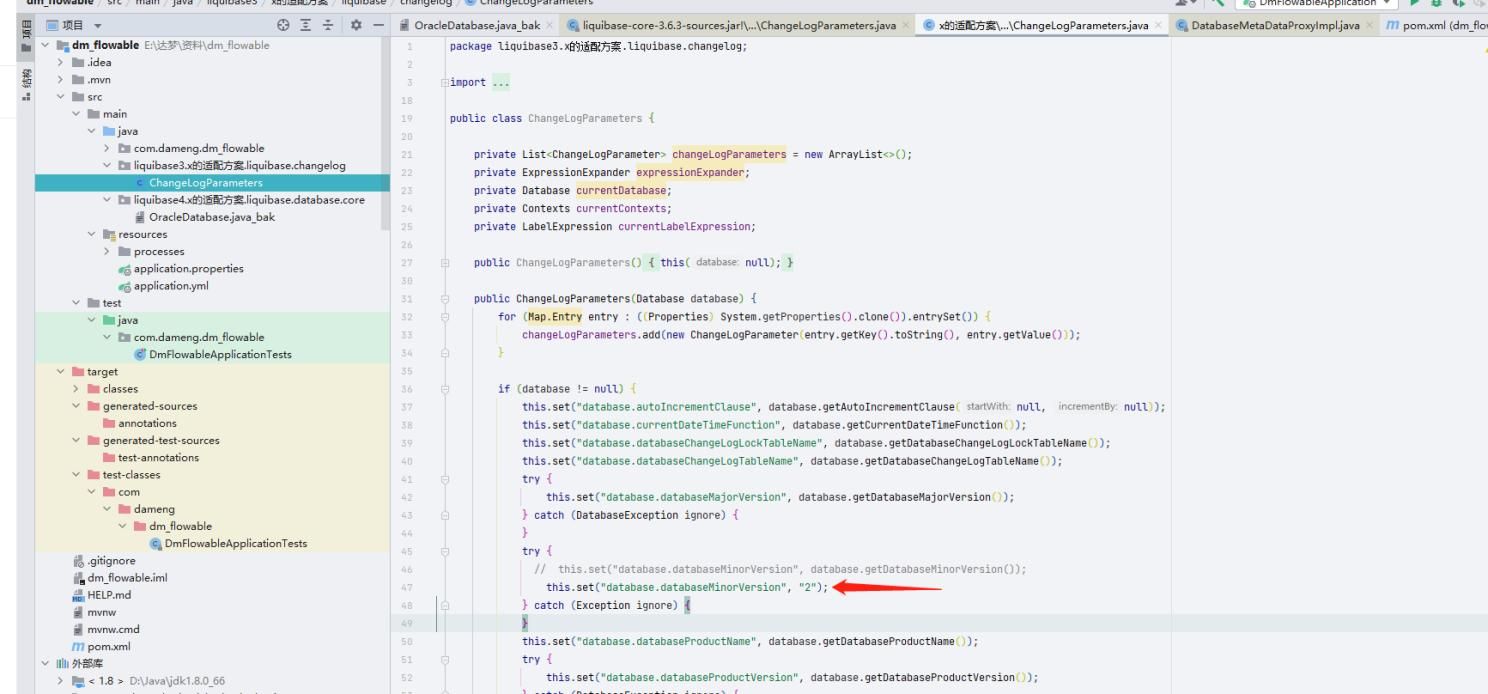The height and width of the screenshot is (694, 1488).
Task: Run the DmFlowableApplication with the green play icon
Action: click(1414, 4)
